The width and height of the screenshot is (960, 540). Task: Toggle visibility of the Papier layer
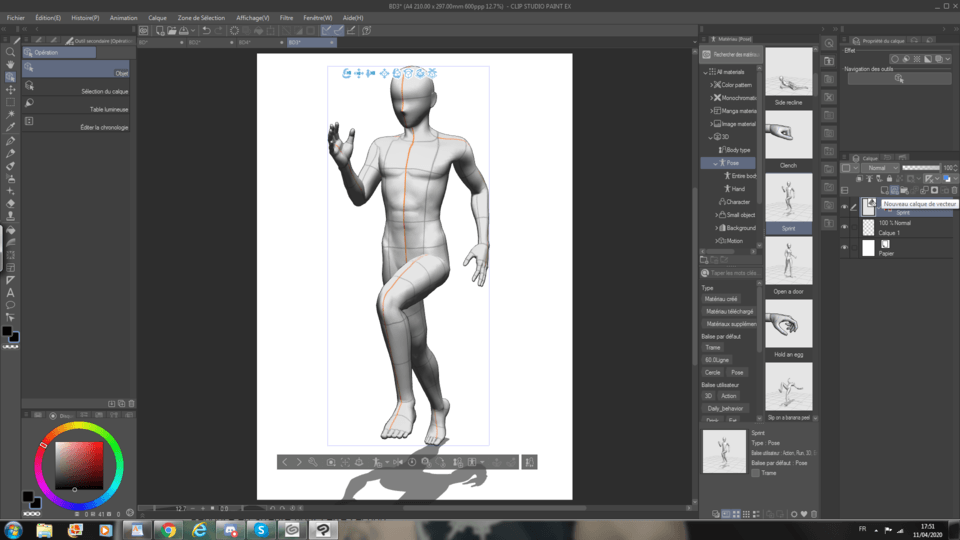point(845,248)
